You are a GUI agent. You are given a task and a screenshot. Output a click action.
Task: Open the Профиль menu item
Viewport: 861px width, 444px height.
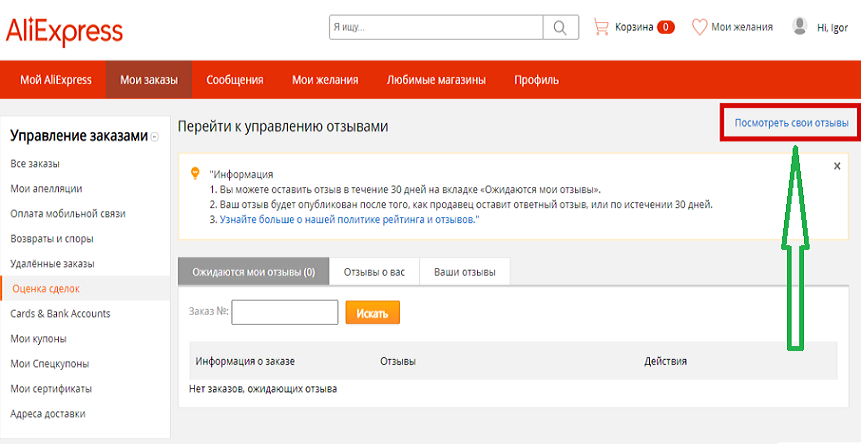tap(536, 80)
